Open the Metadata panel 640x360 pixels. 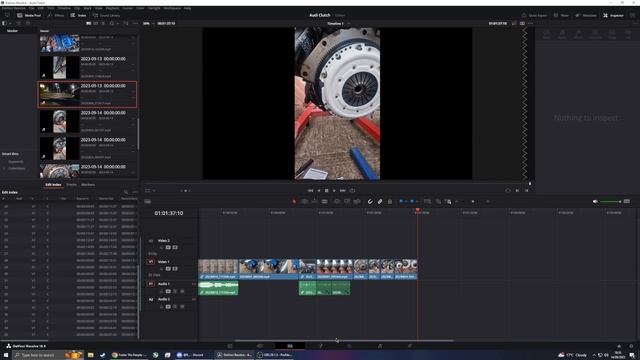(x=586, y=15)
